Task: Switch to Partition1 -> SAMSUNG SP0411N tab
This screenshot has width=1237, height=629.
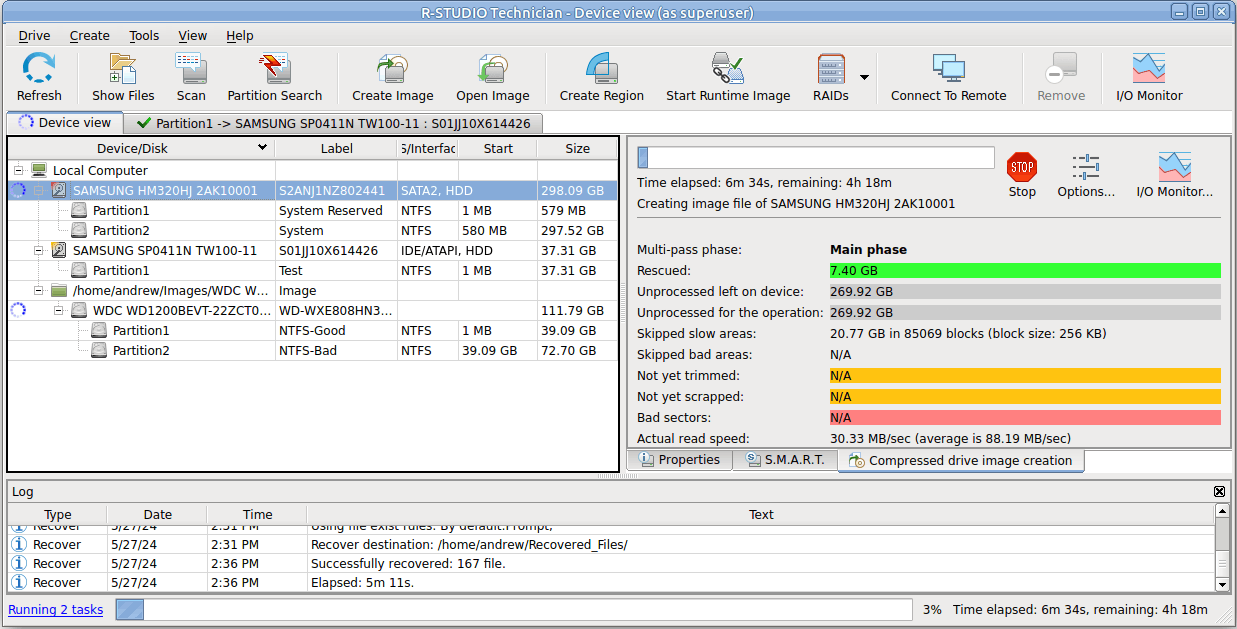Action: [334, 123]
